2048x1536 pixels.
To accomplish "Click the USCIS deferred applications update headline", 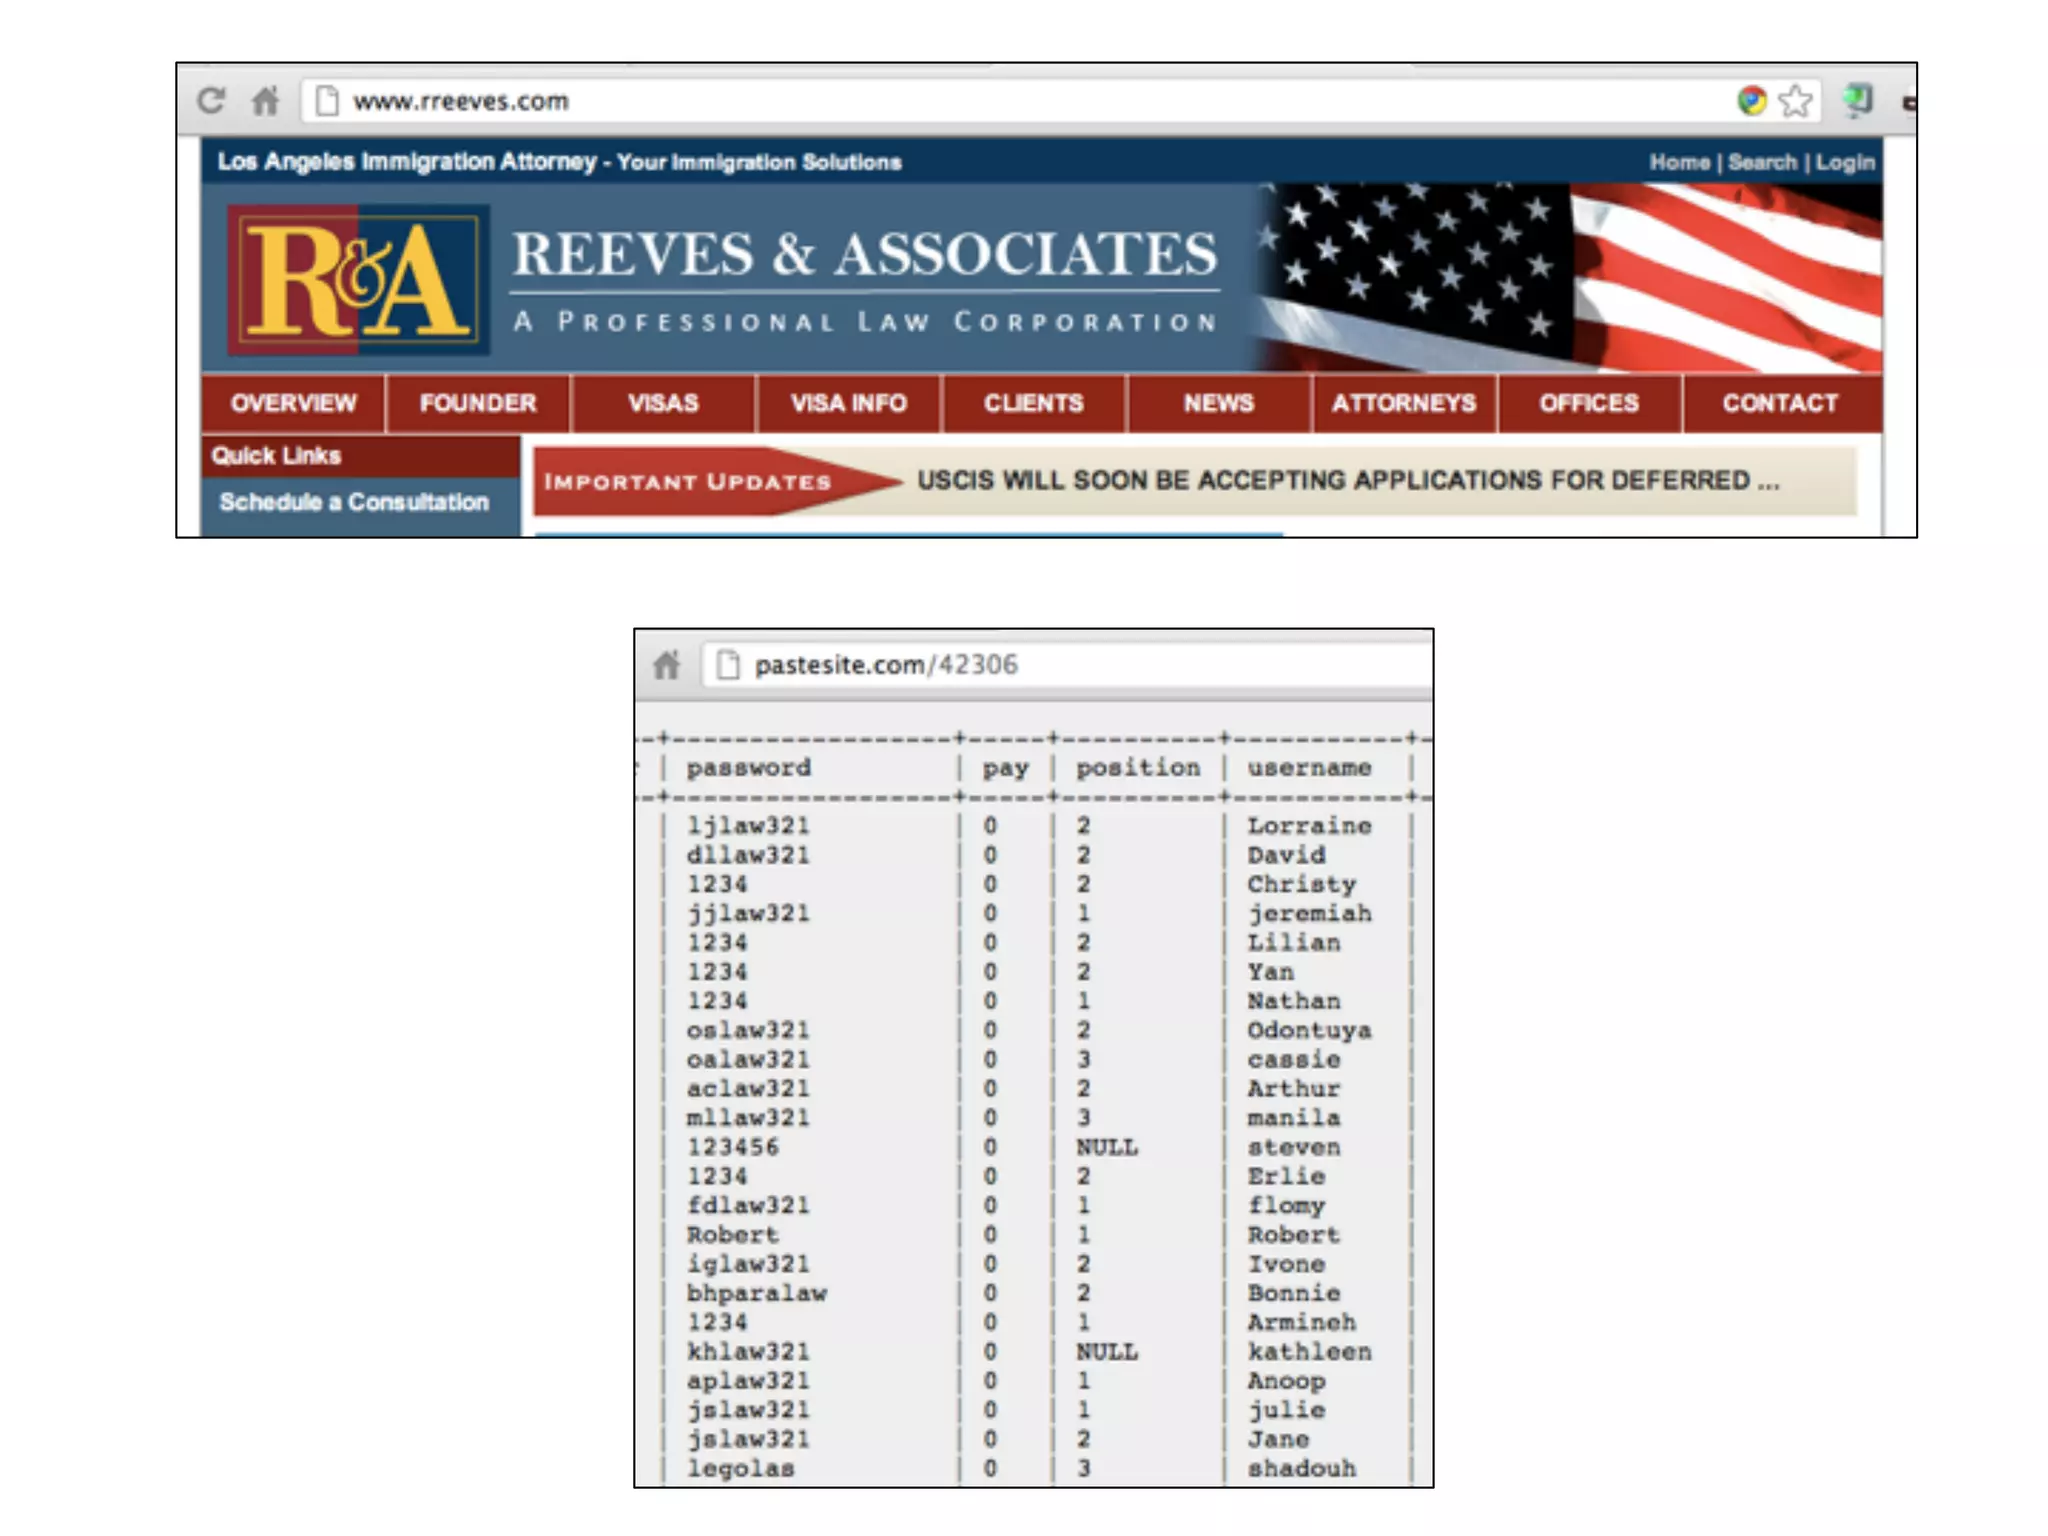I will tap(1347, 481).
